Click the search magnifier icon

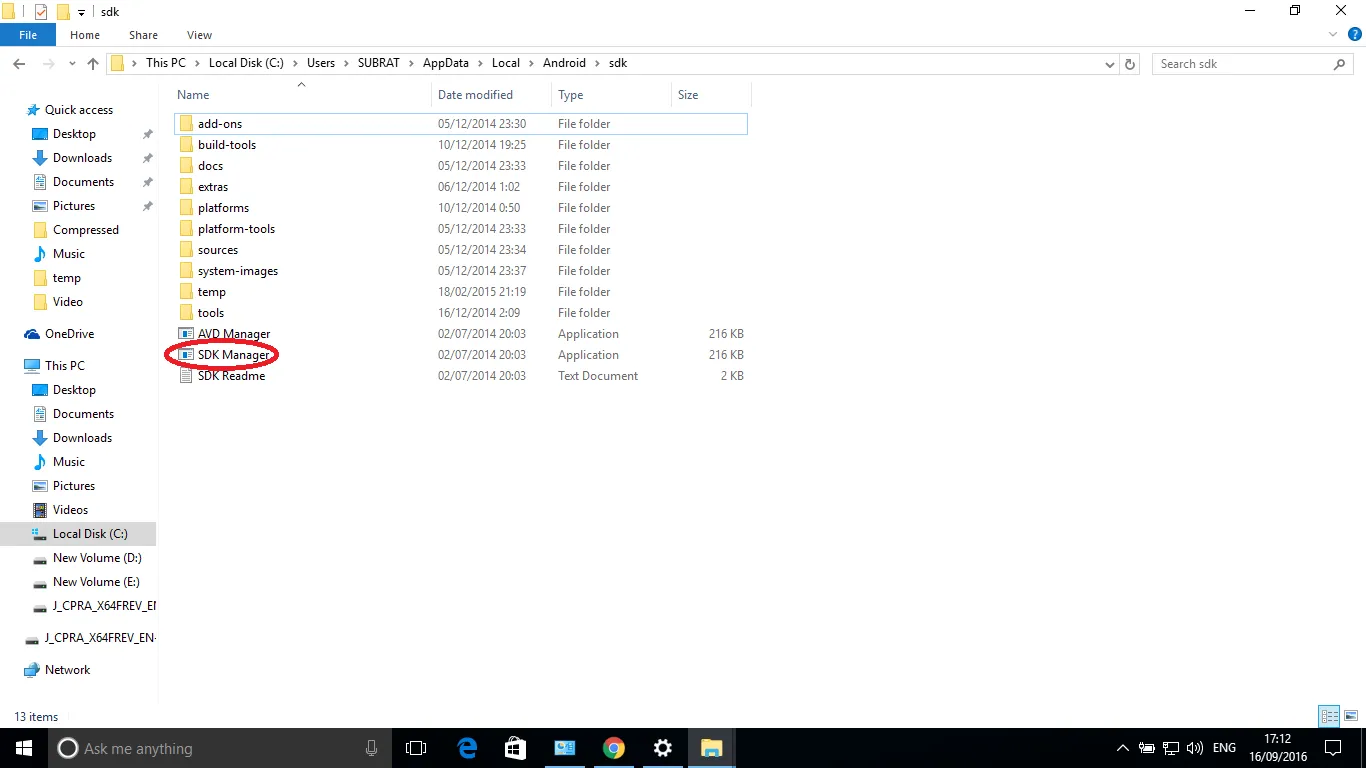coord(1340,64)
